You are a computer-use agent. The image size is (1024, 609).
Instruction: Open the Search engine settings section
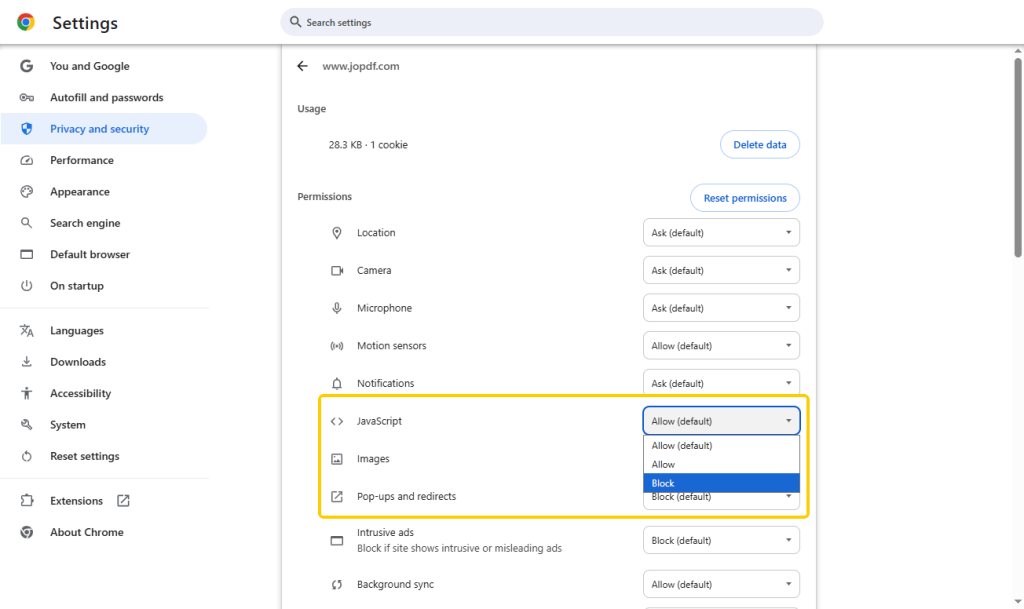(x=85, y=223)
